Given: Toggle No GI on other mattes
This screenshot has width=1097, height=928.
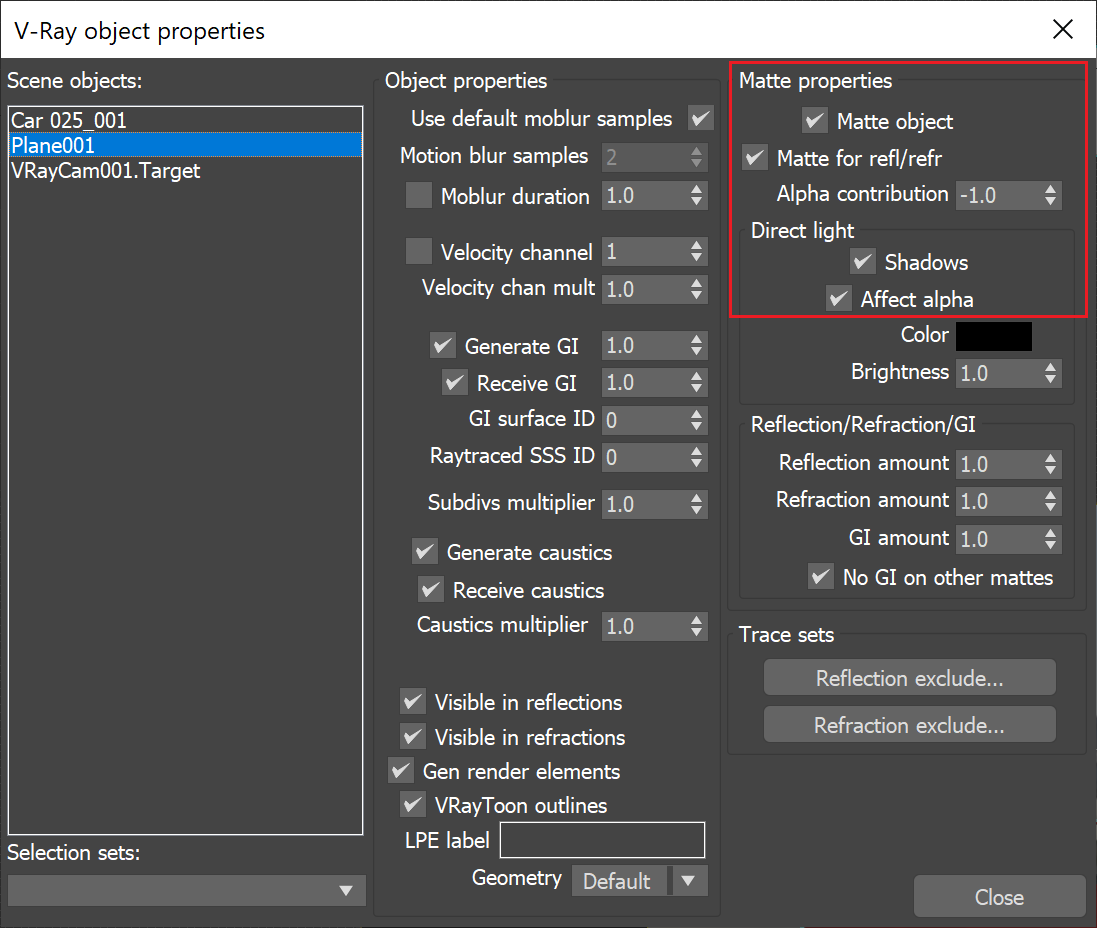Looking at the screenshot, I should (x=821, y=577).
